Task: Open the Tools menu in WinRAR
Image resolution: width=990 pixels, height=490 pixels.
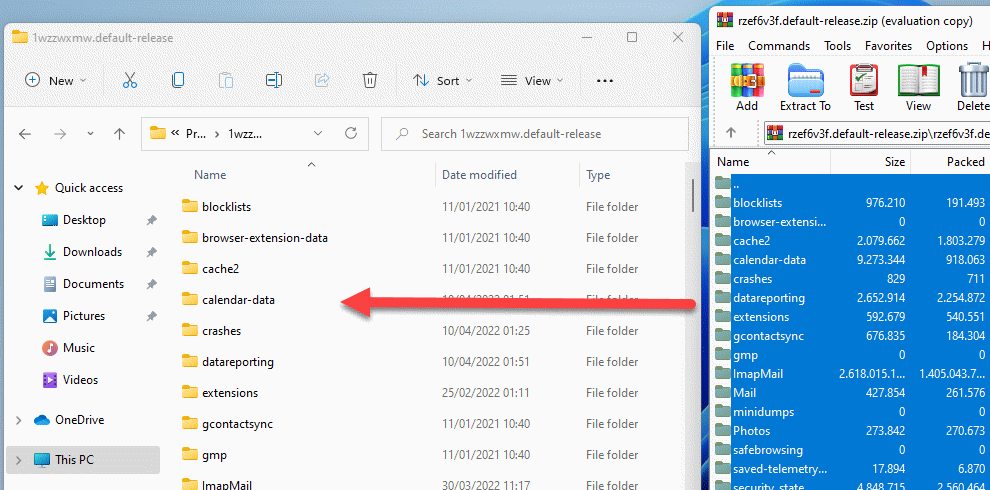Action: [837, 46]
